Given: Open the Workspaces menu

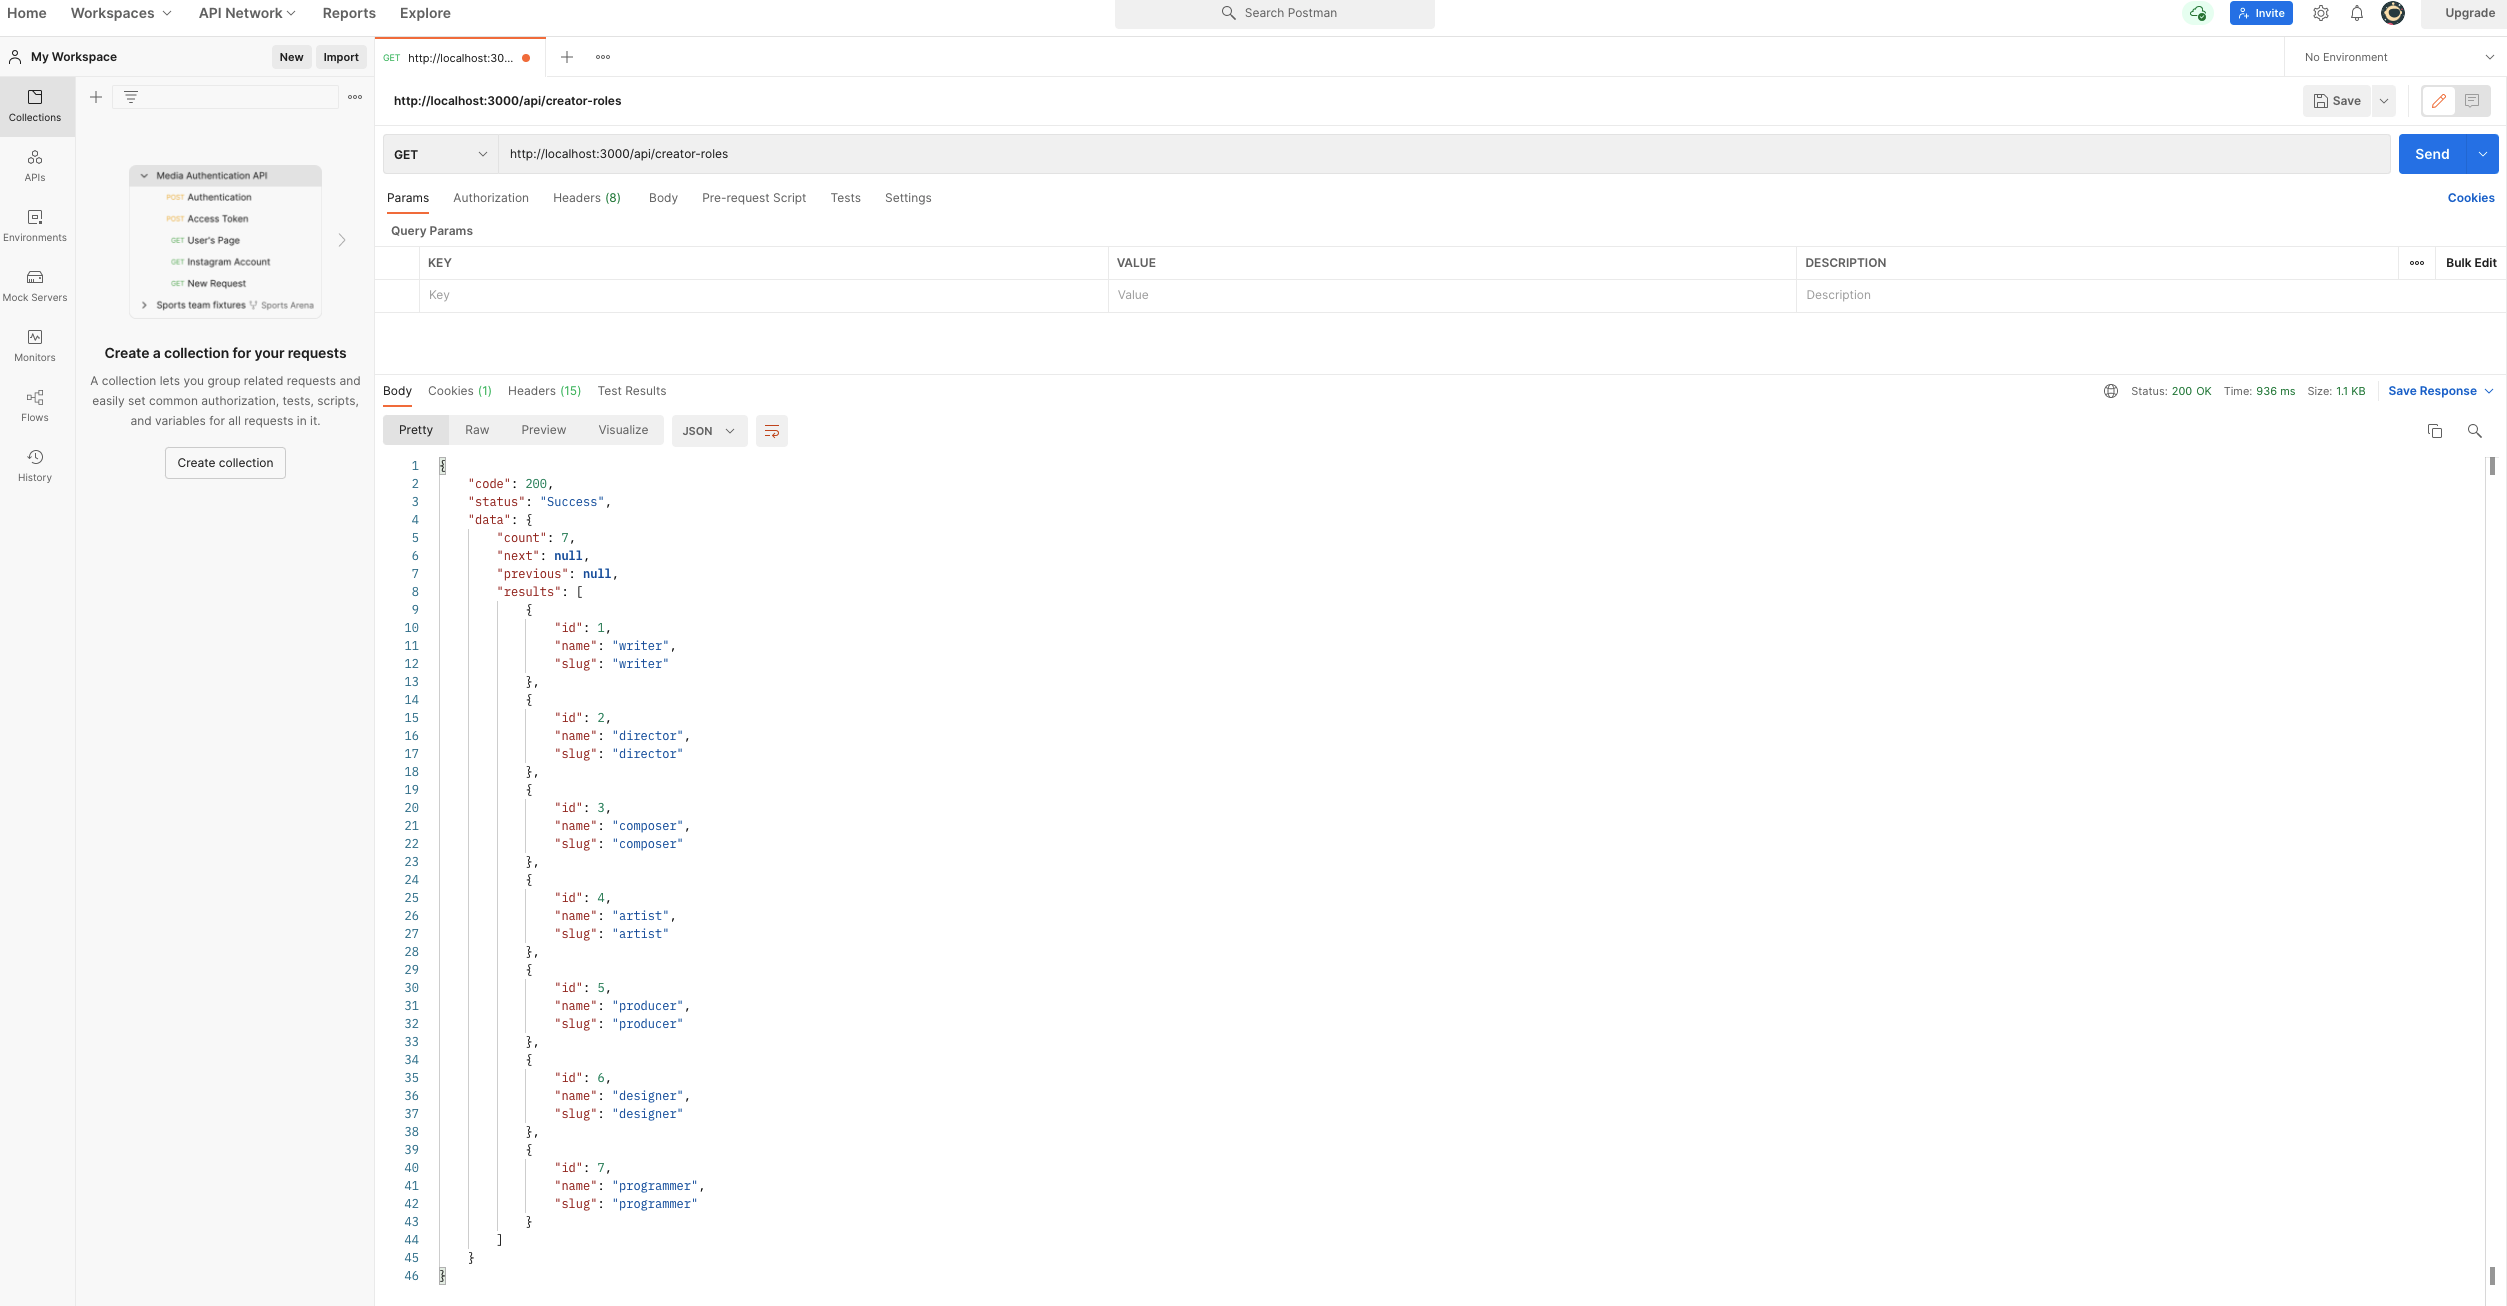Looking at the screenshot, I should [x=121, y=13].
